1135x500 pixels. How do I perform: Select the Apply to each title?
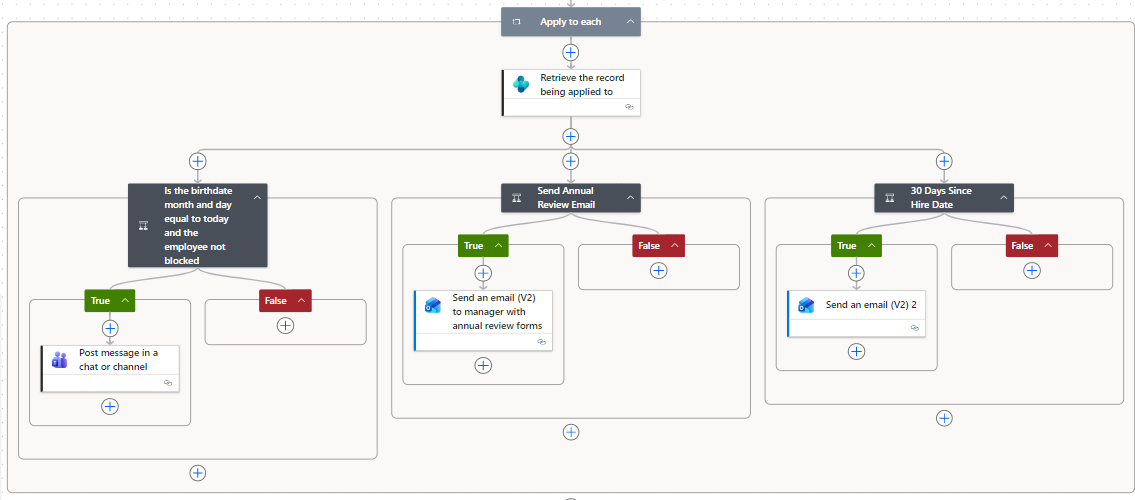point(570,22)
